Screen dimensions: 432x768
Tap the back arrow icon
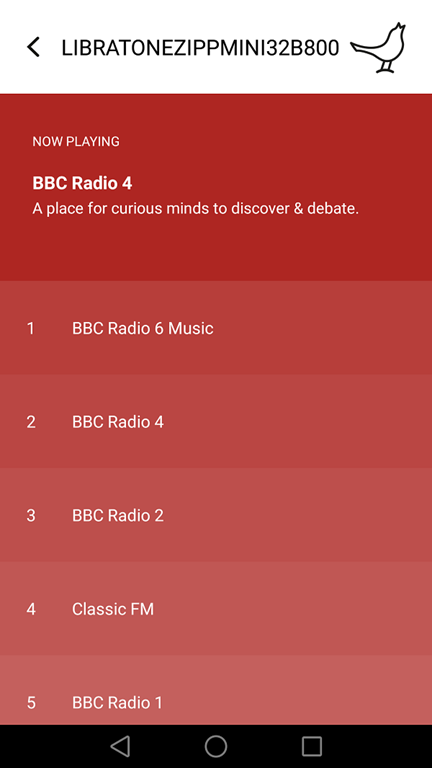click(33, 48)
